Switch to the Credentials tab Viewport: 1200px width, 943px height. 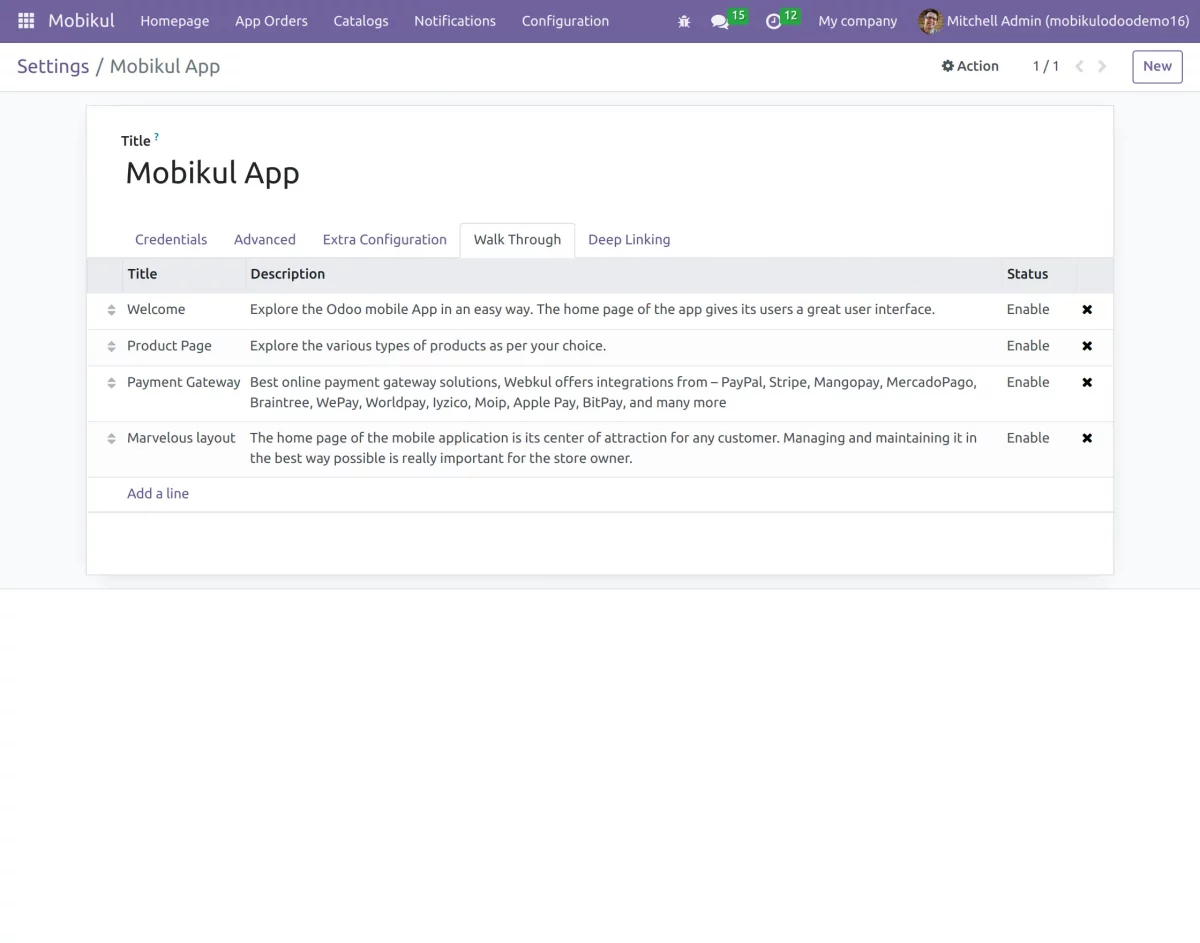pos(171,240)
